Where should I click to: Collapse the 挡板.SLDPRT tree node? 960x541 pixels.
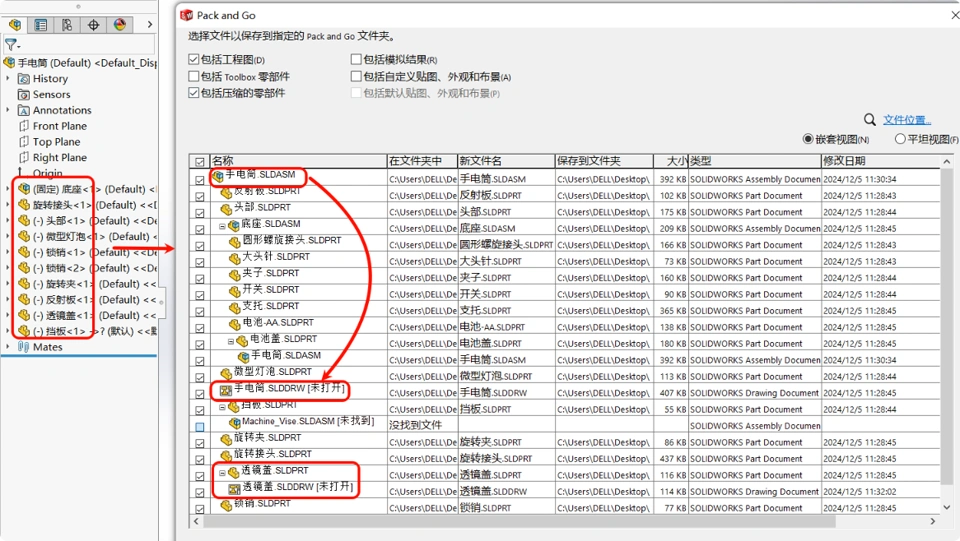tap(222, 406)
